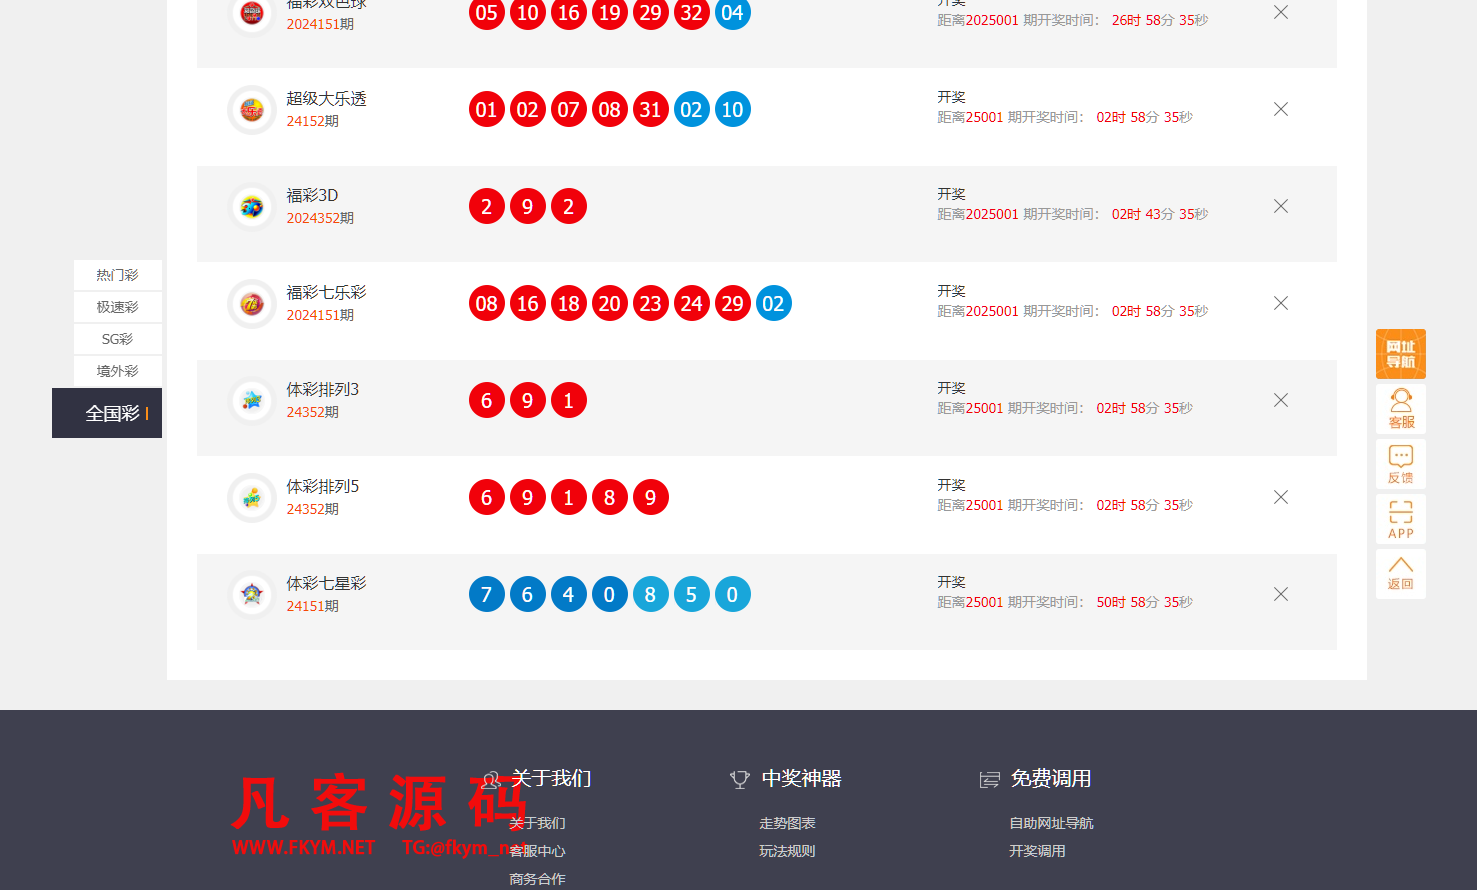Open the 反馈 feedback icon
Viewport: 1477px width, 890px height.
[x=1400, y=464]
